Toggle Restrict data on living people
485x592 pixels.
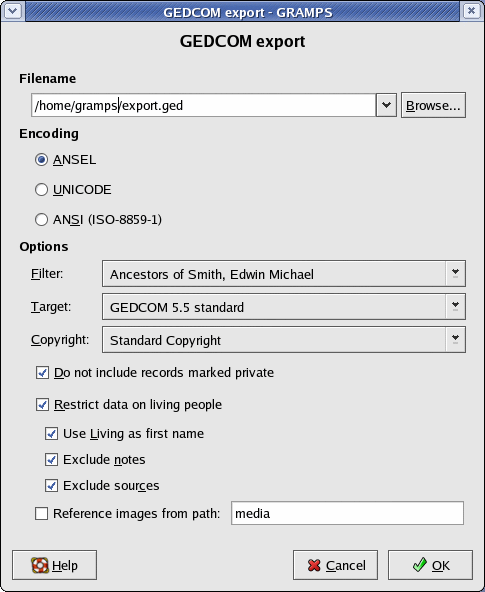42,405
